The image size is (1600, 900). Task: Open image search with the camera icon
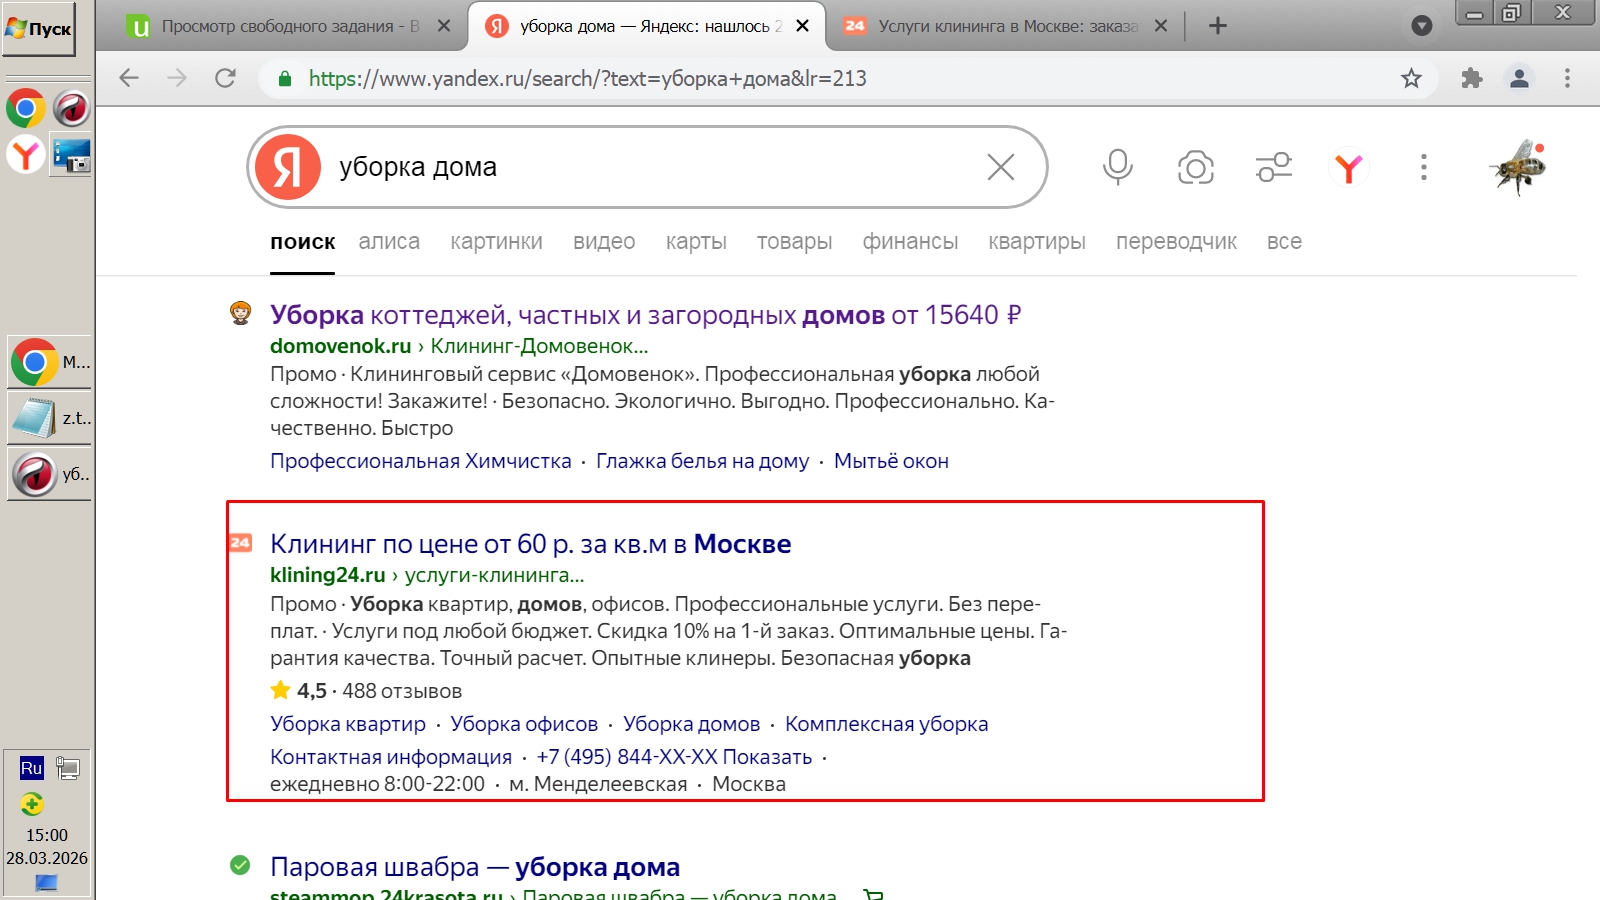click(x=1195, y=167)
